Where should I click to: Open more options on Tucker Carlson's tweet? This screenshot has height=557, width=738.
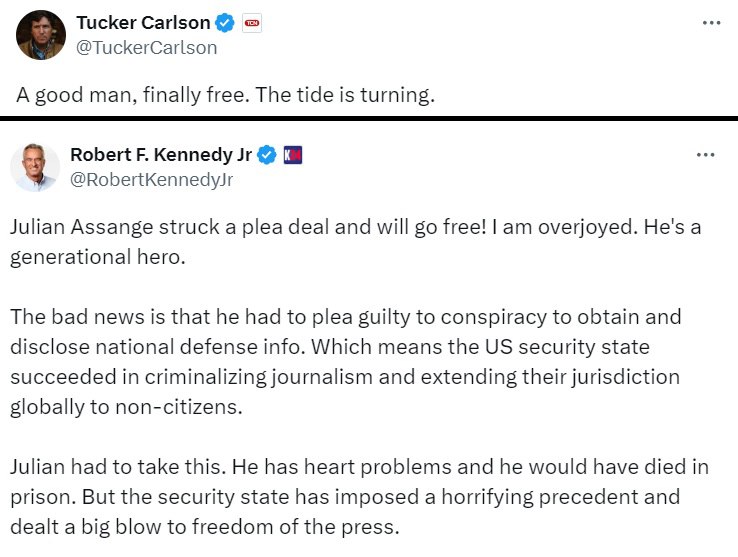coord(711,23)
